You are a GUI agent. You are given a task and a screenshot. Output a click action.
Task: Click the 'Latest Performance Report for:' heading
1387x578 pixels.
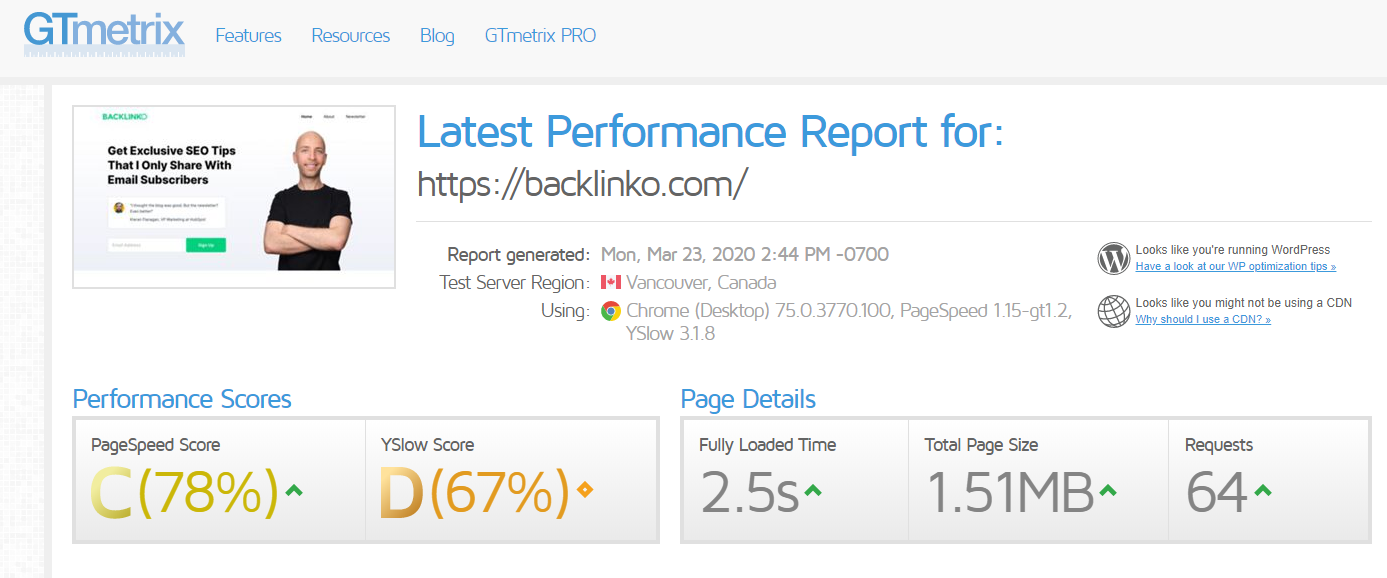[x=710, y=132]
